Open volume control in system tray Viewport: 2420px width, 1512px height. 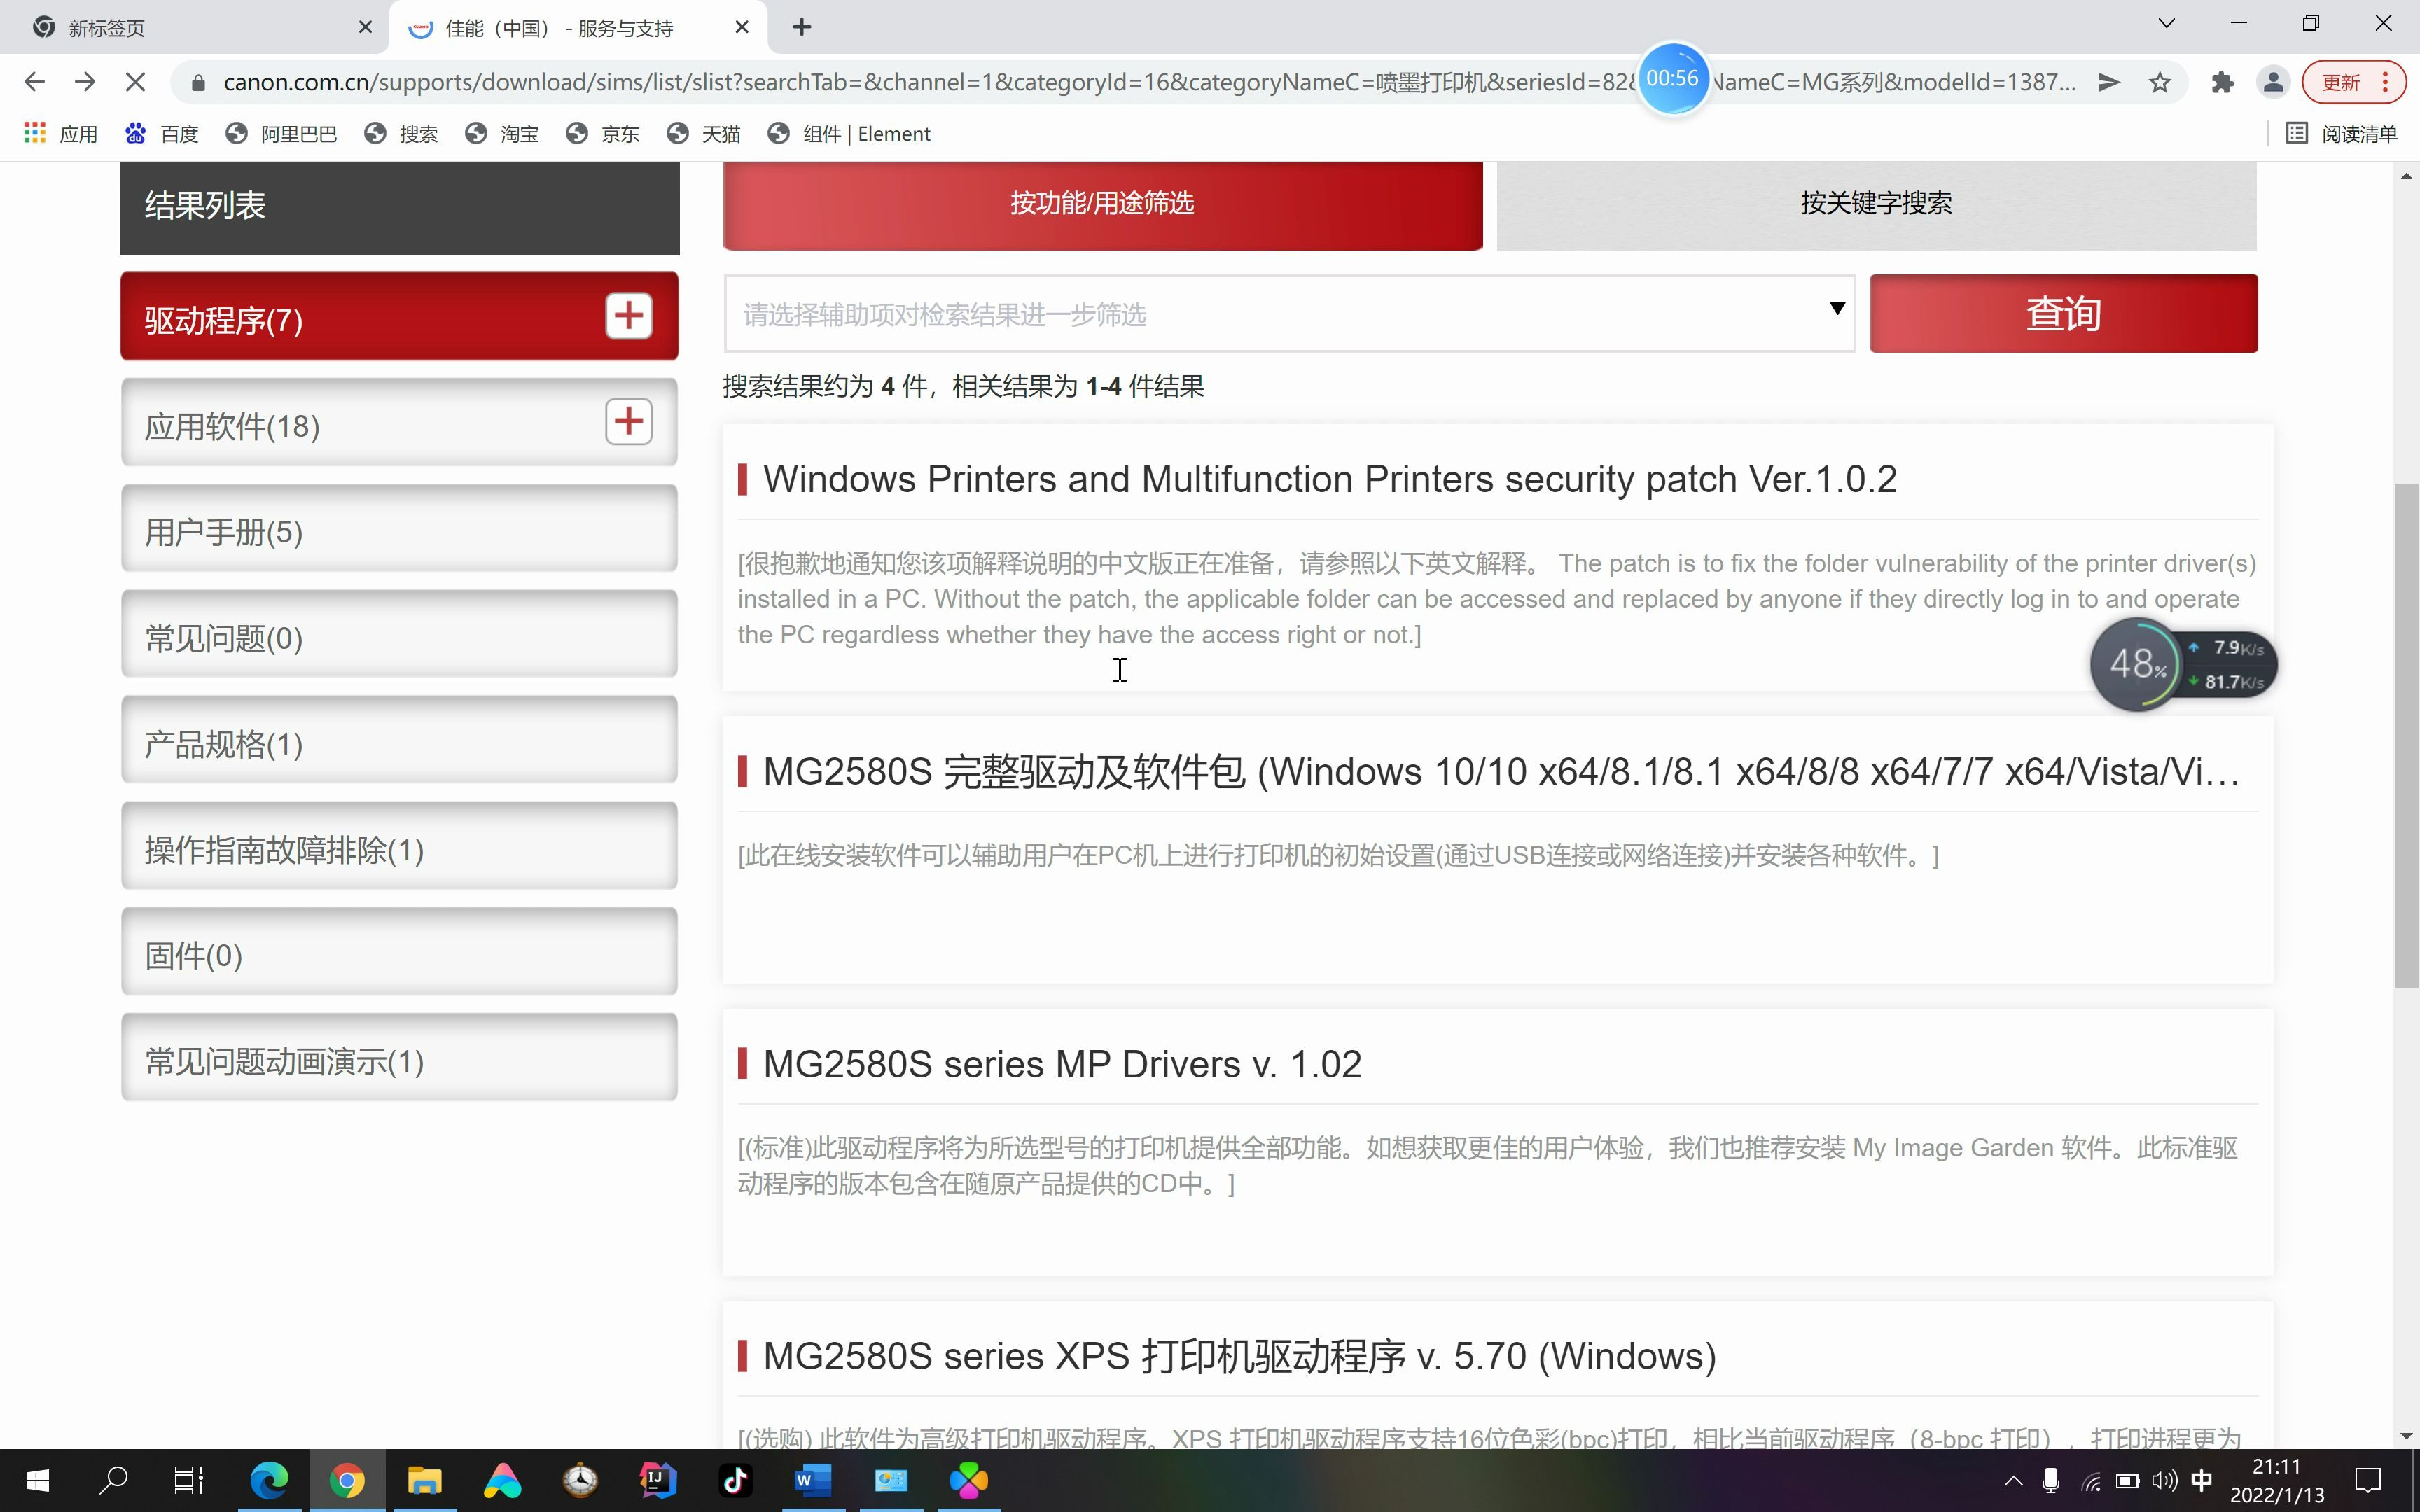[x=2164, y=1481]
